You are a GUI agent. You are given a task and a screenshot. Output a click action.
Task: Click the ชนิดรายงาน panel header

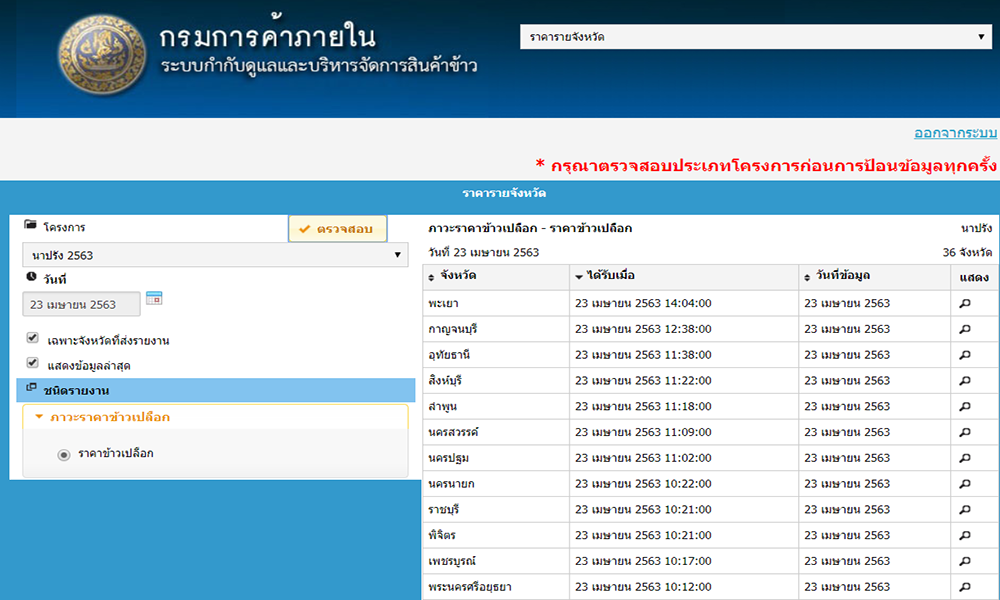tap(216, 390)
